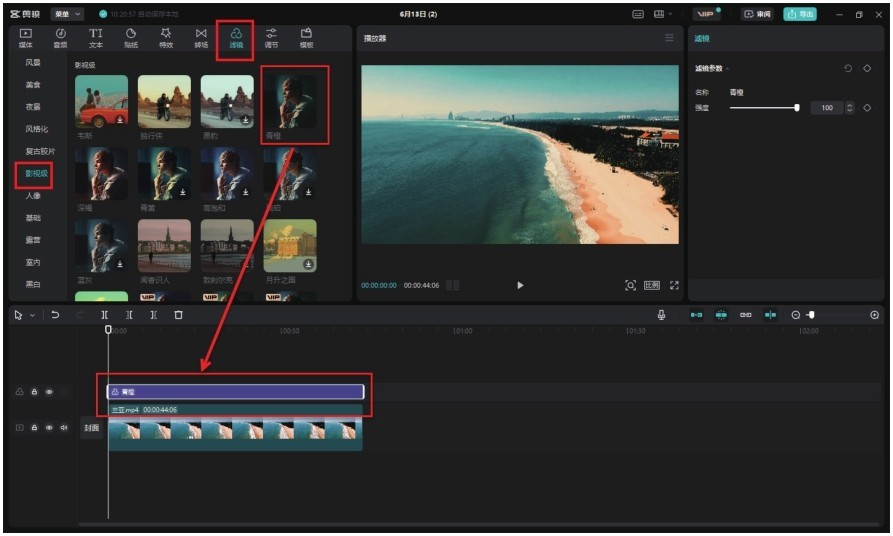893x536 pixels.
Task: Open the 贴纸 (Stickers) panel tab
Action: [131, 38]
